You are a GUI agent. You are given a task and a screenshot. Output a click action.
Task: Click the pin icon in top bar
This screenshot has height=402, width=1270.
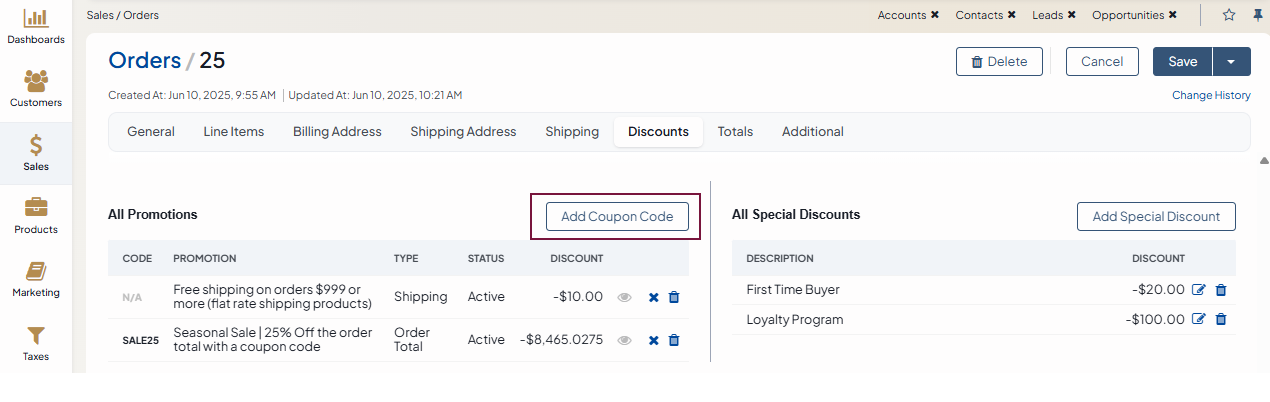point(1257,15)
